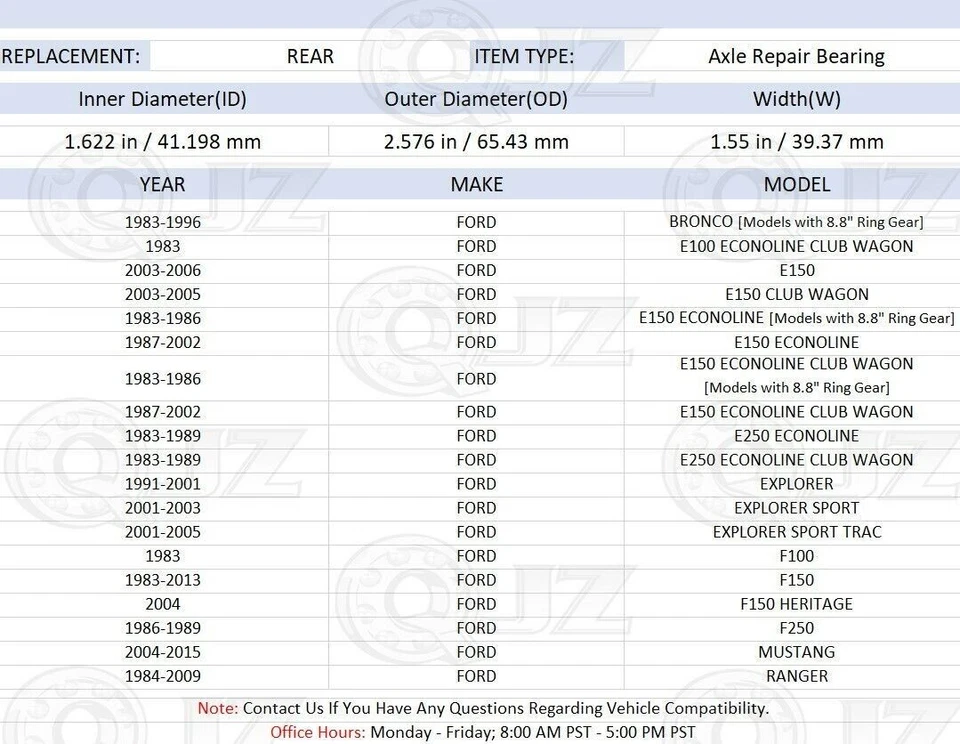Select the 2.576 in / 65.43 mm value
Image resolution: width=960 pixels, height=744 pixels.
[476, 142]
